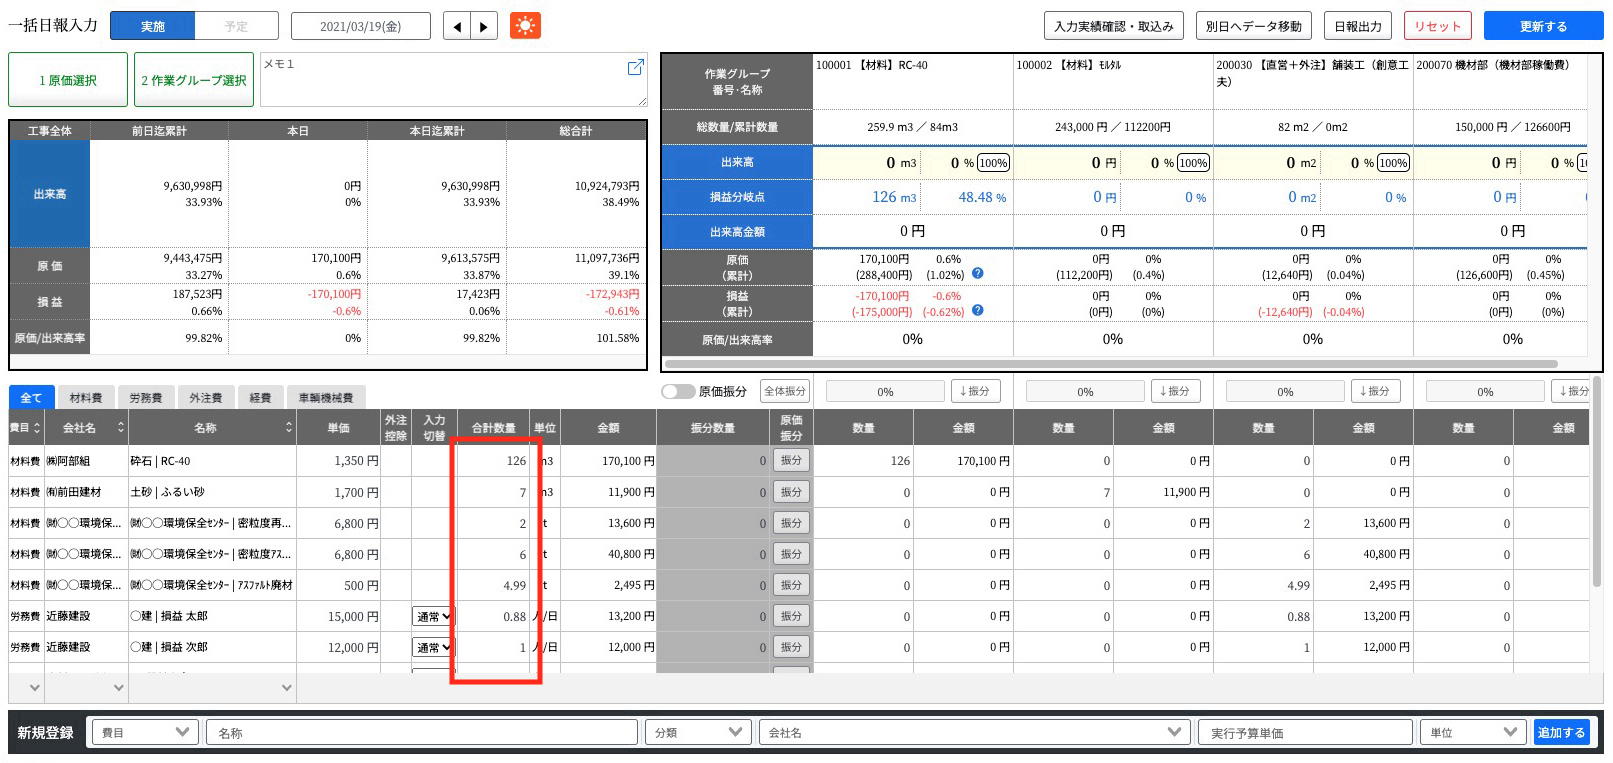Switch to the 車輌機械費 tab
The width and height of the screenshot is (1613, 763).
pos(326,398)
